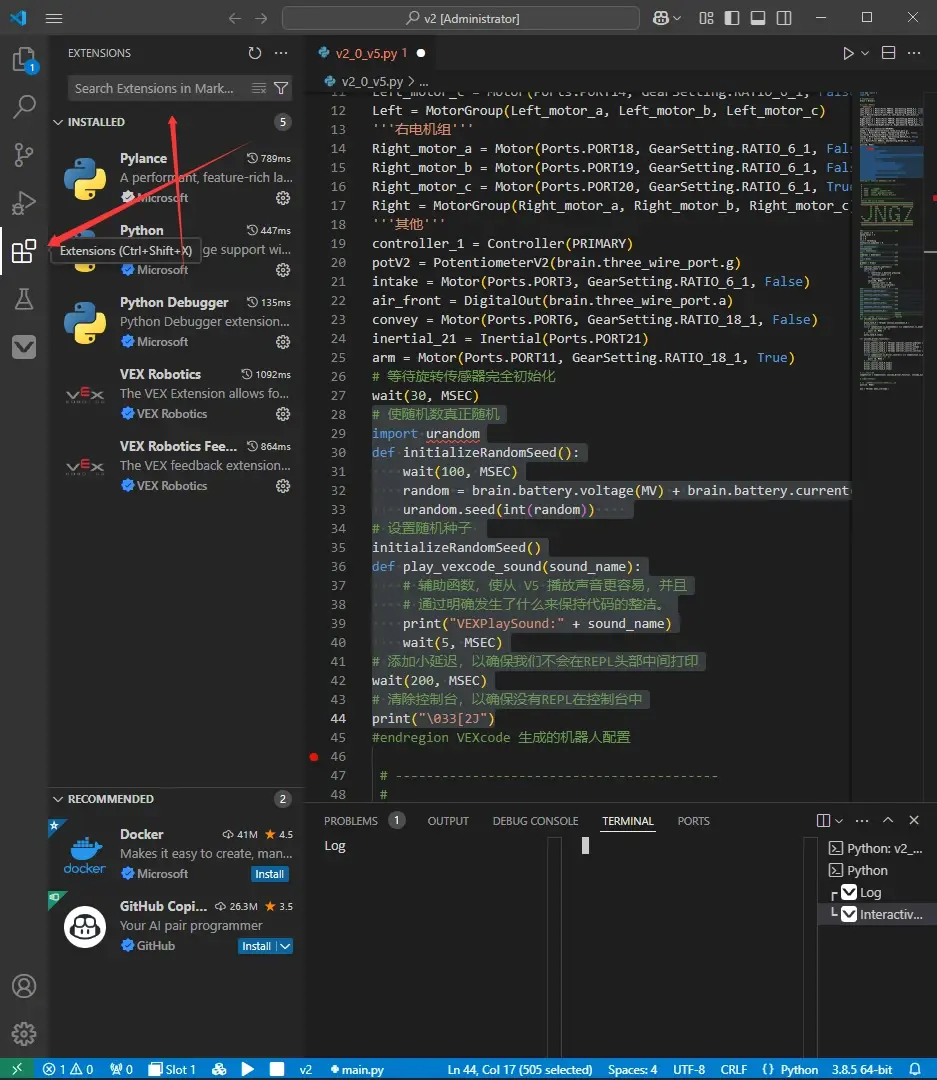937x1080 pixels.
Task: Select Python: v2 terminal entry
Action: point(876,849)
